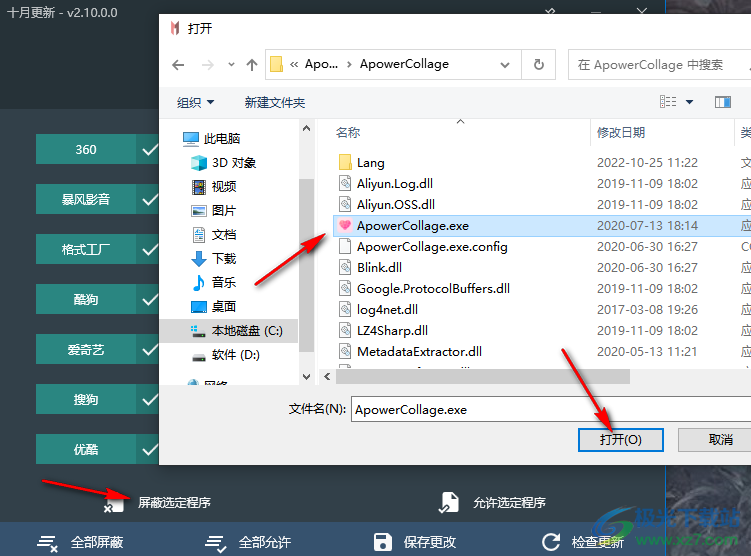Image resolution: width=751 pixels, height=556 pixels.
Task: Change the file view layout icon
Action: 668,102
